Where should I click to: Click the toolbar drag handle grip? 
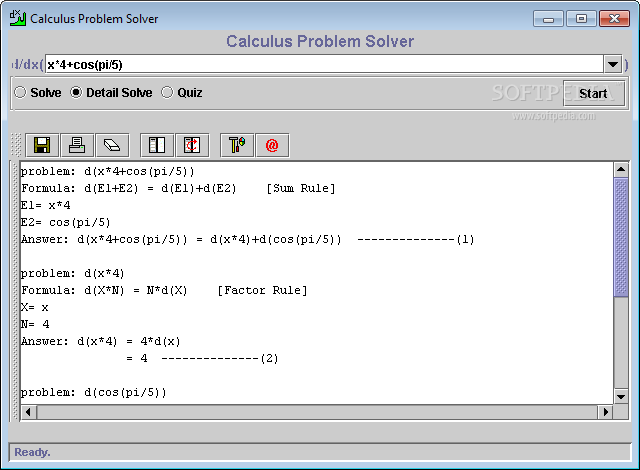16,145
